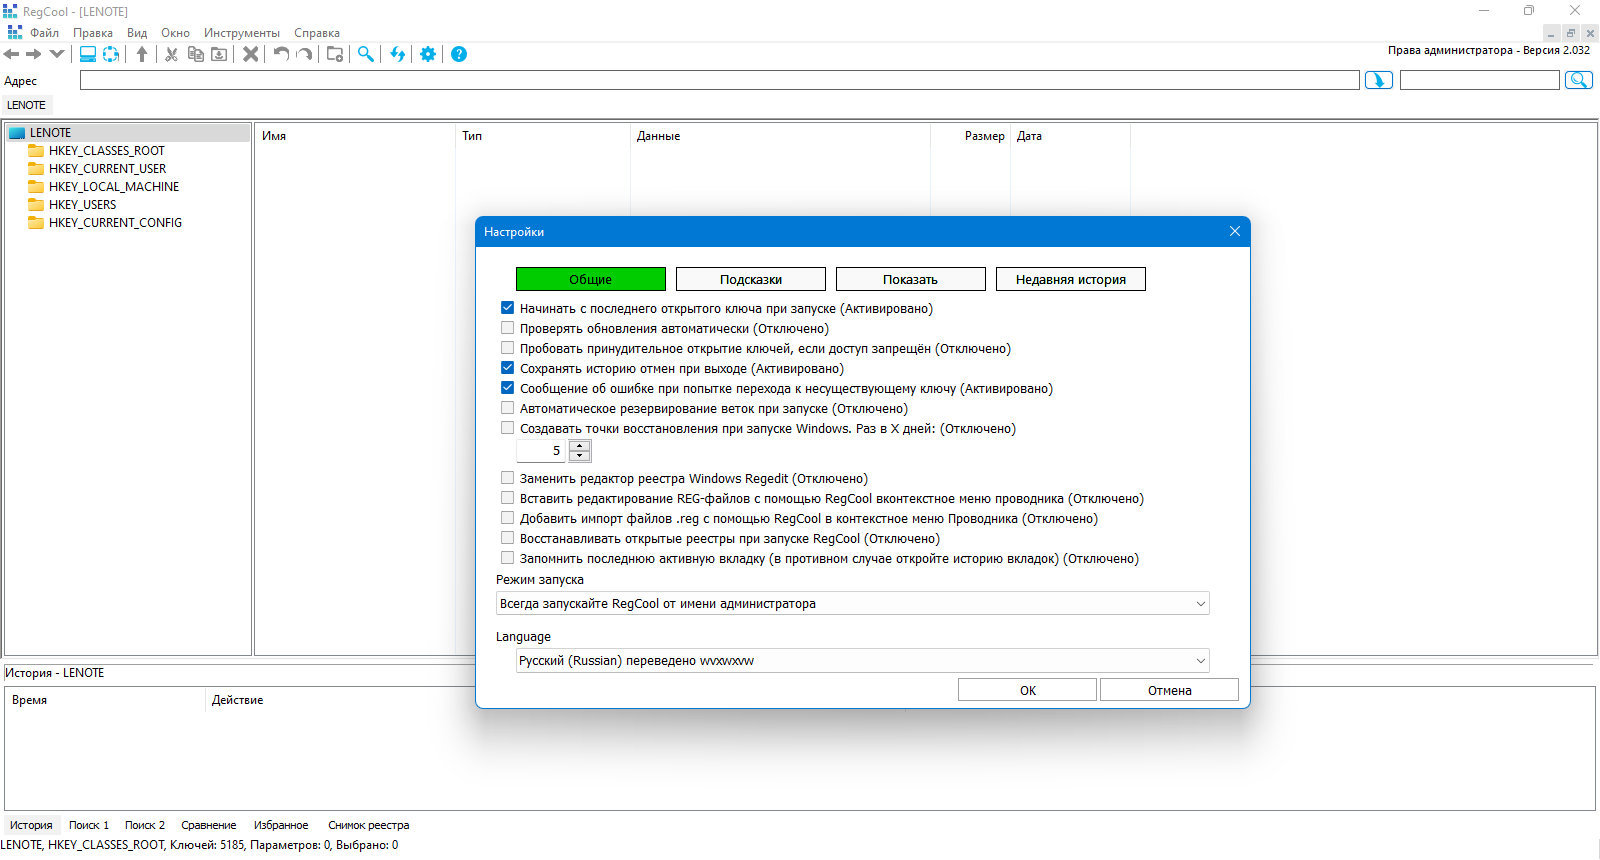
Task: Click the undo arrow toolbar icon
Action: point(281,54)
